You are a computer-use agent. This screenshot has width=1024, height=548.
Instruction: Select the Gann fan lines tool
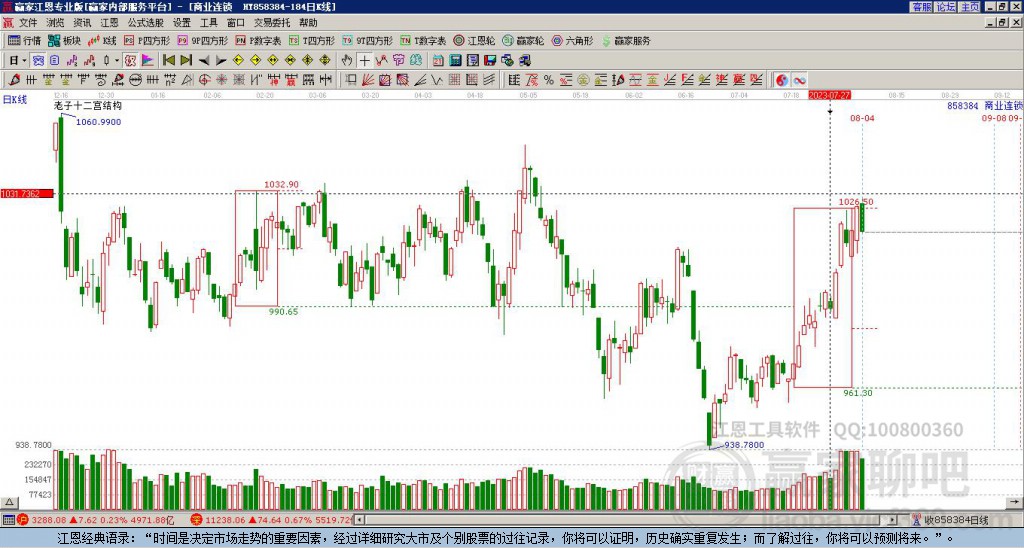pyautogui.click(x=368, y=80)
